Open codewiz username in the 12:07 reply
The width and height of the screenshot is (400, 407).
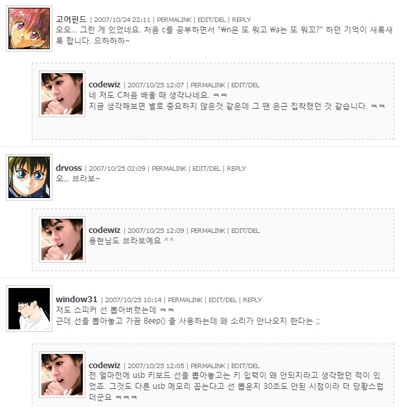pos(104,85)
